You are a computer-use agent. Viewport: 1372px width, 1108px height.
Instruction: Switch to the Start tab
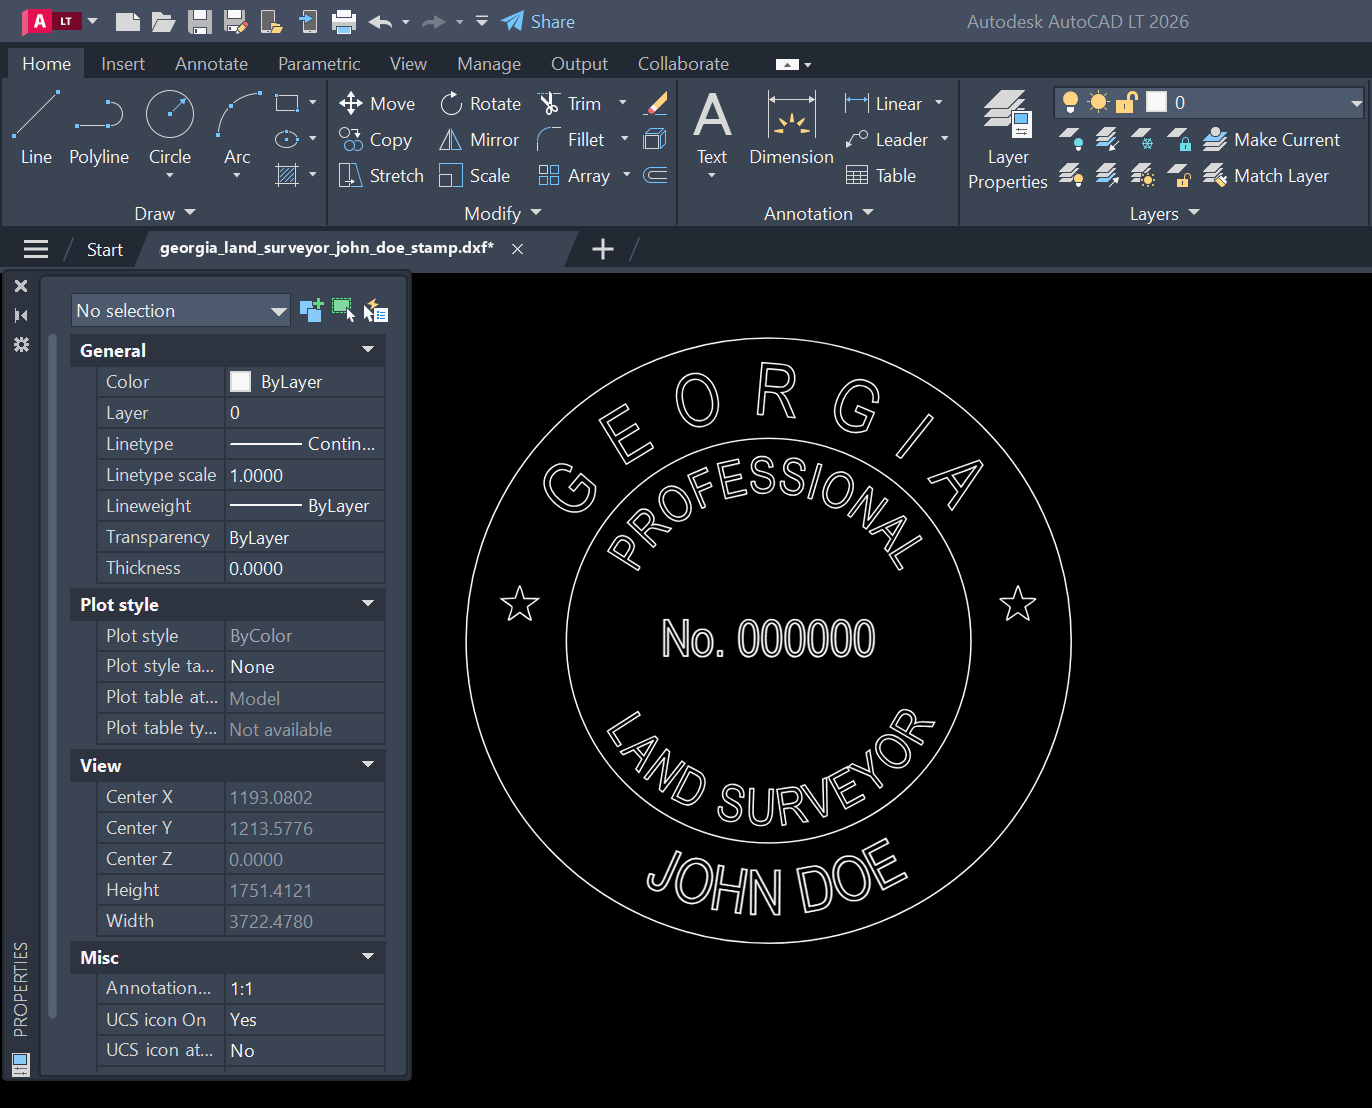tap(104, 249)
